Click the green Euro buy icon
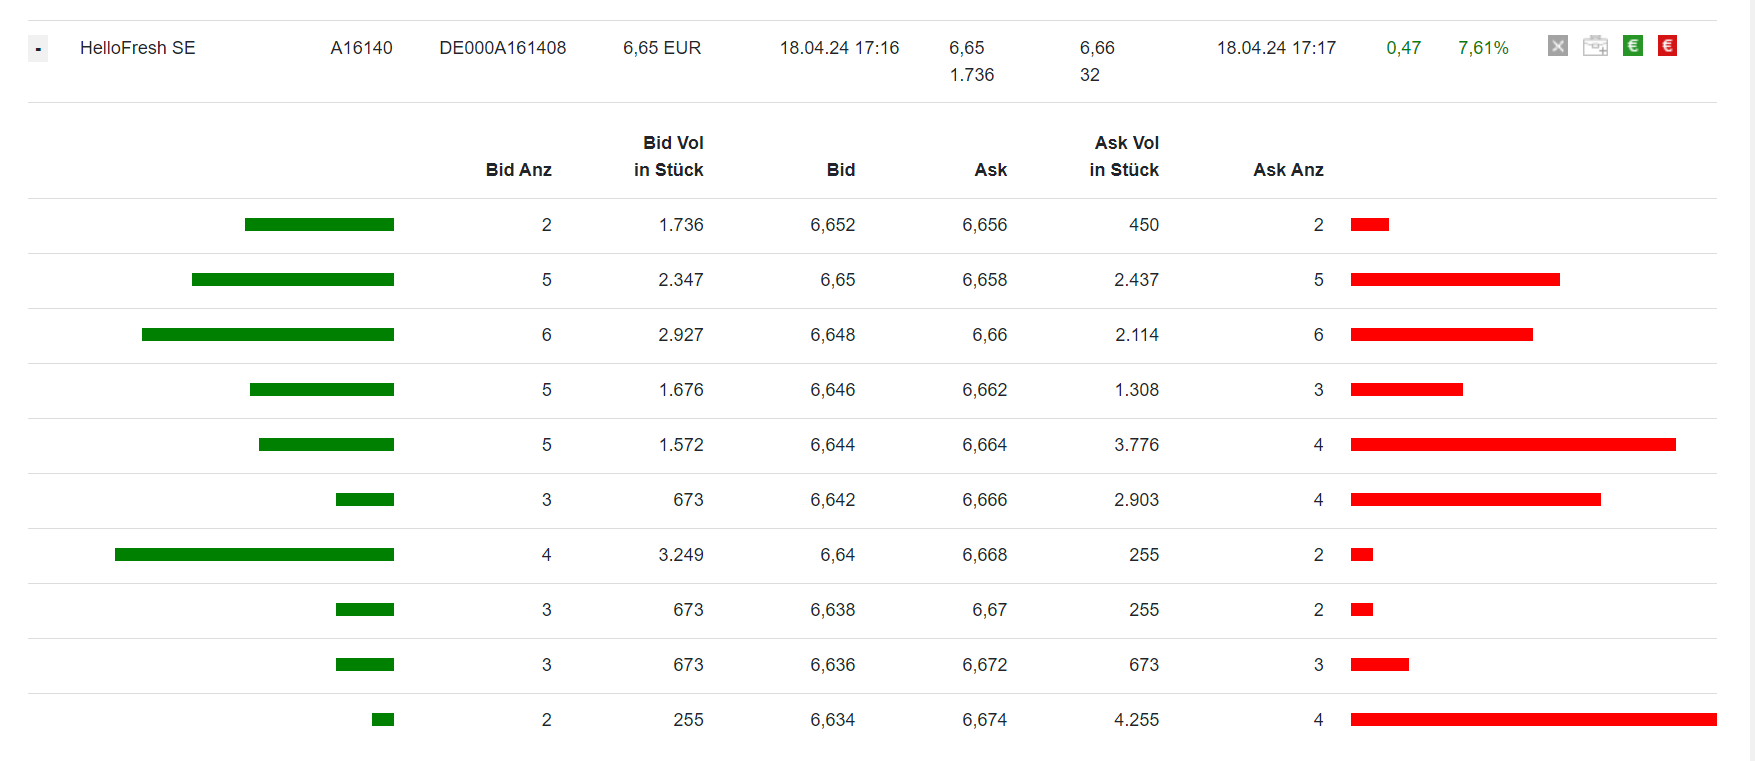The width and height of the screenshot is (1755, 761). [1632, 46]
